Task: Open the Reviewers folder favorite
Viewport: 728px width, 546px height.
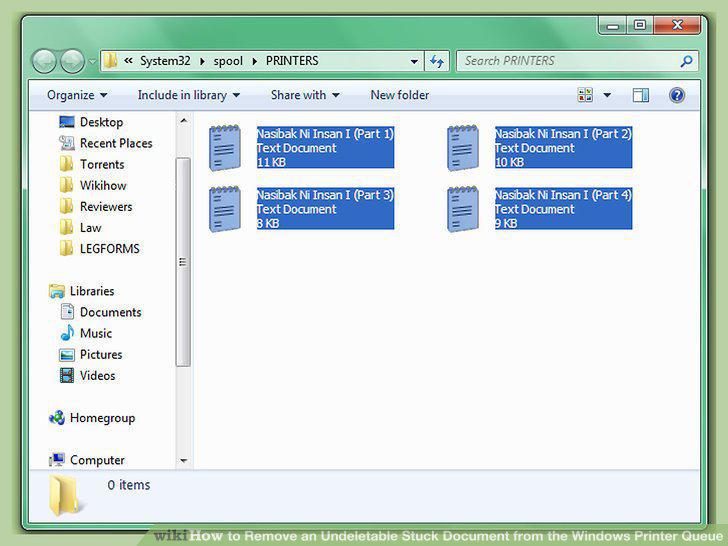Action: click(106, 207)
